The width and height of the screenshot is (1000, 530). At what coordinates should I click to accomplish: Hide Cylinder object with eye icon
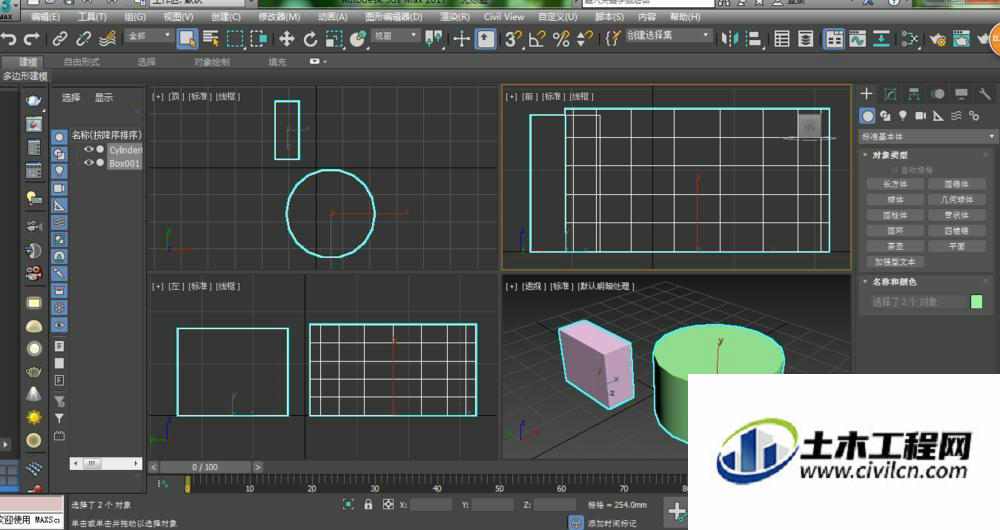[x=89, y=149]
